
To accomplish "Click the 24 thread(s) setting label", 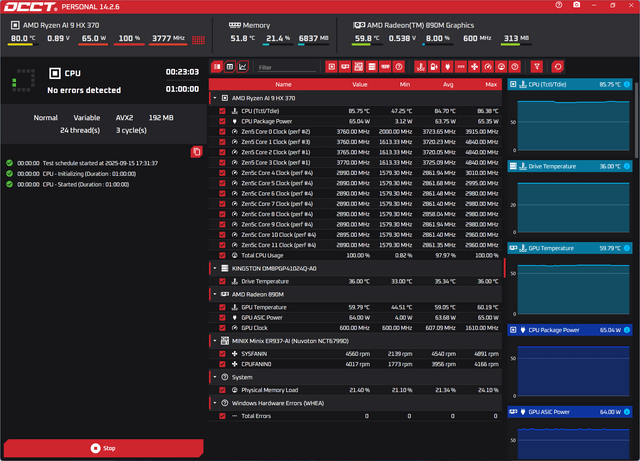I will click(80, 130).
